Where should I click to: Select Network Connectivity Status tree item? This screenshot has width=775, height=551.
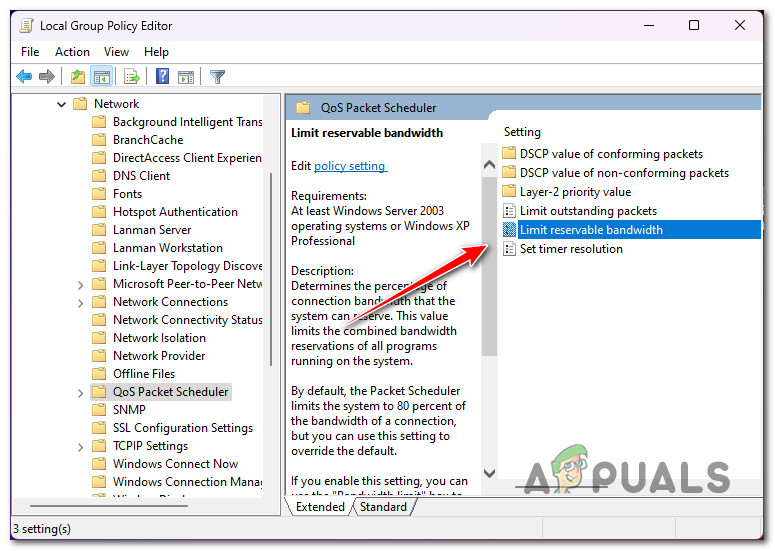click(x=187, y=320)
